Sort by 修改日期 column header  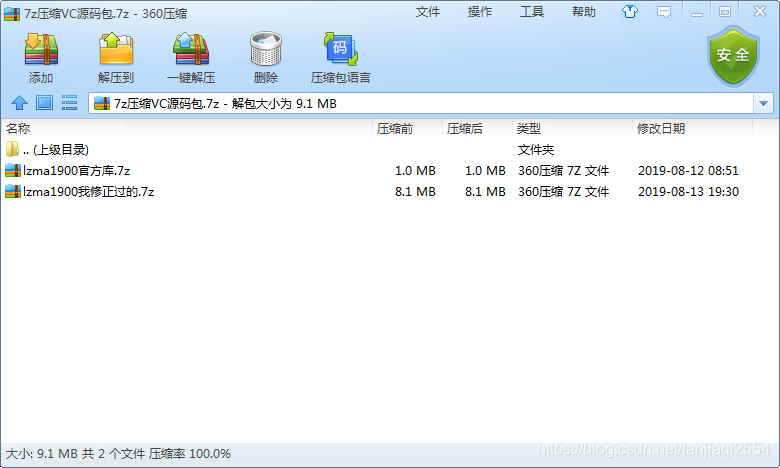click(x=693, y=129)
